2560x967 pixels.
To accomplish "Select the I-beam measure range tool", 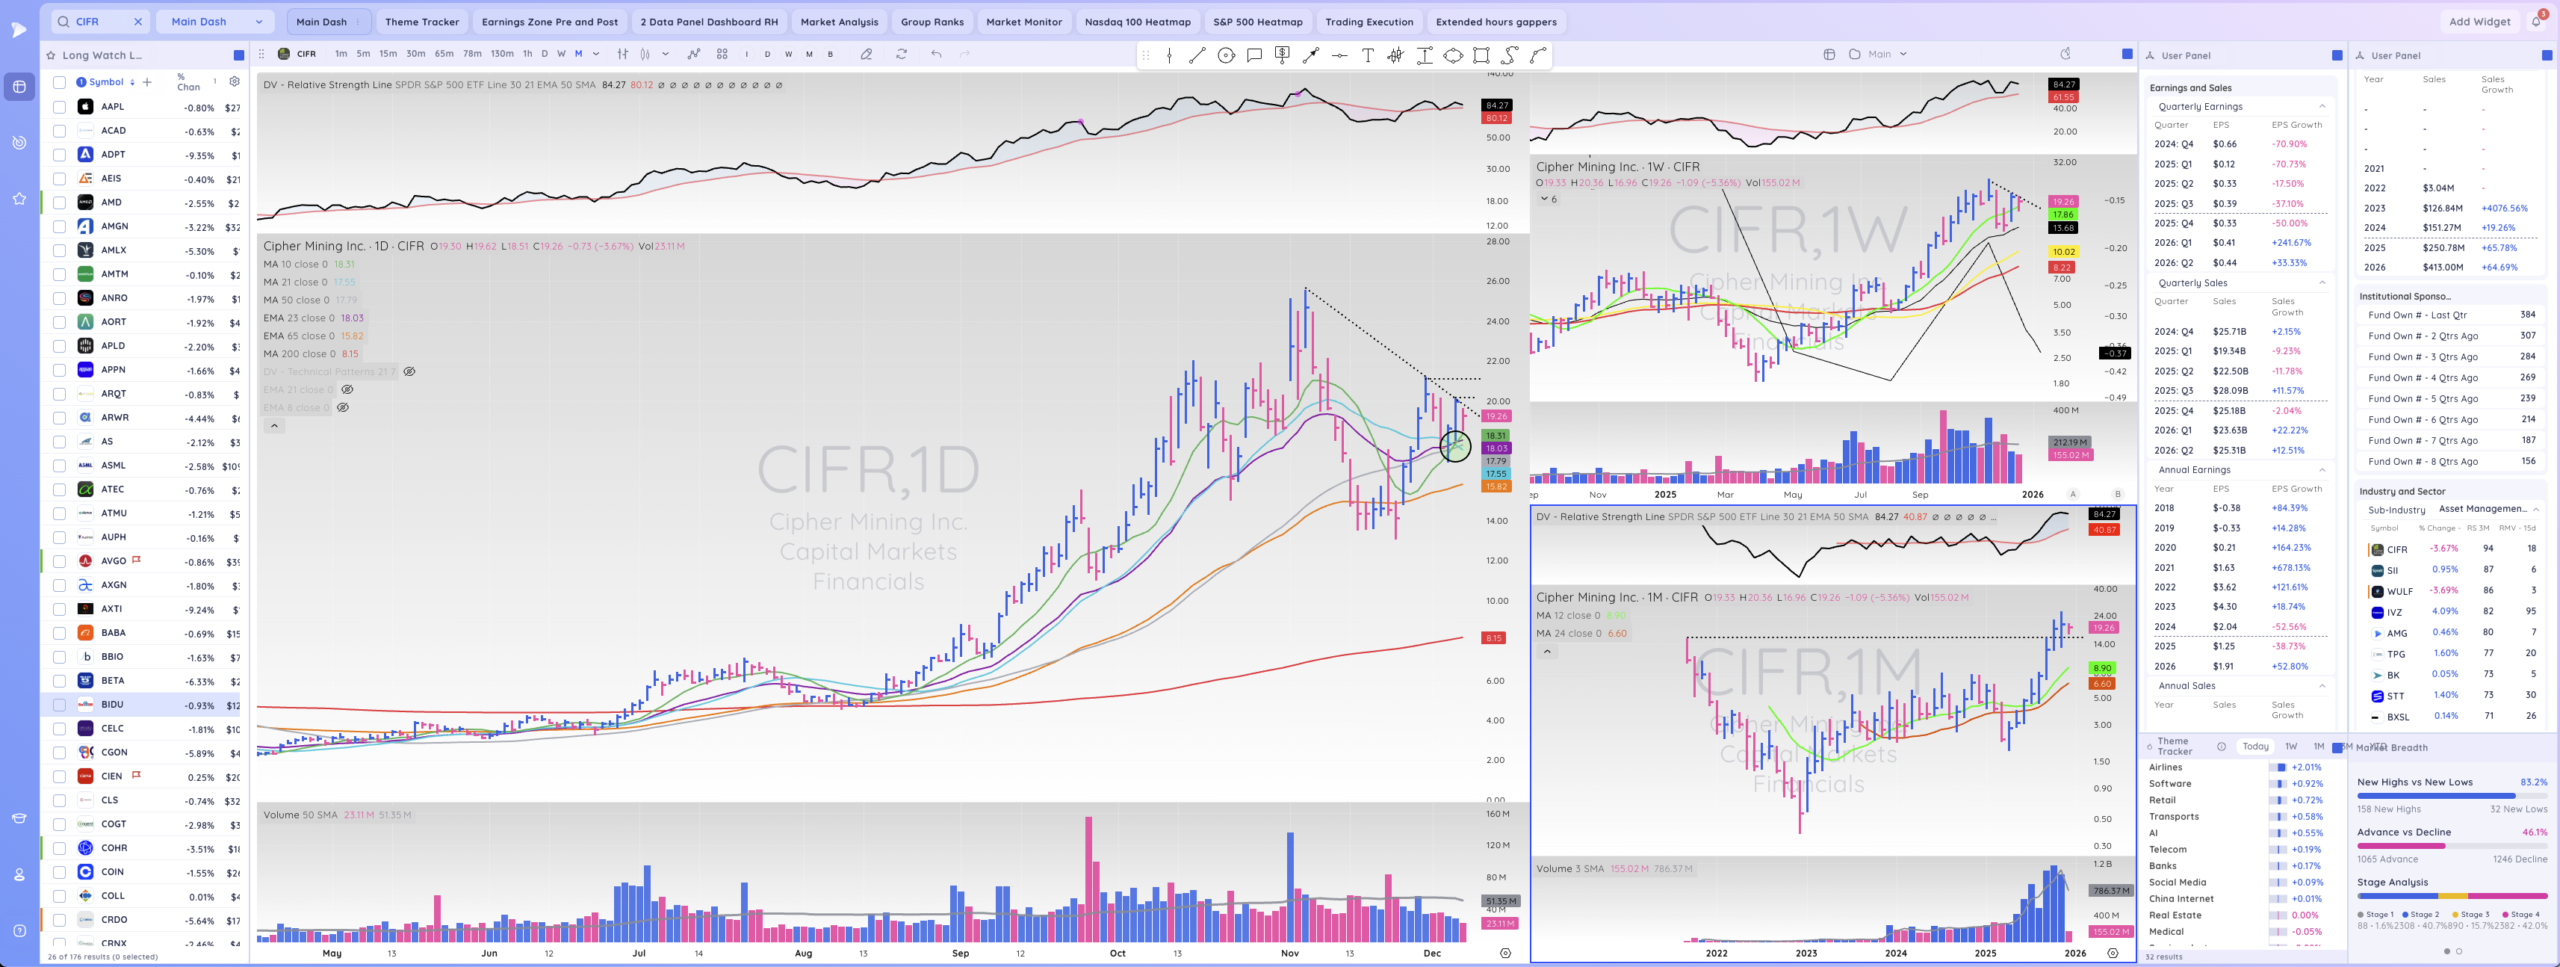I will (x=1424, y=55).
